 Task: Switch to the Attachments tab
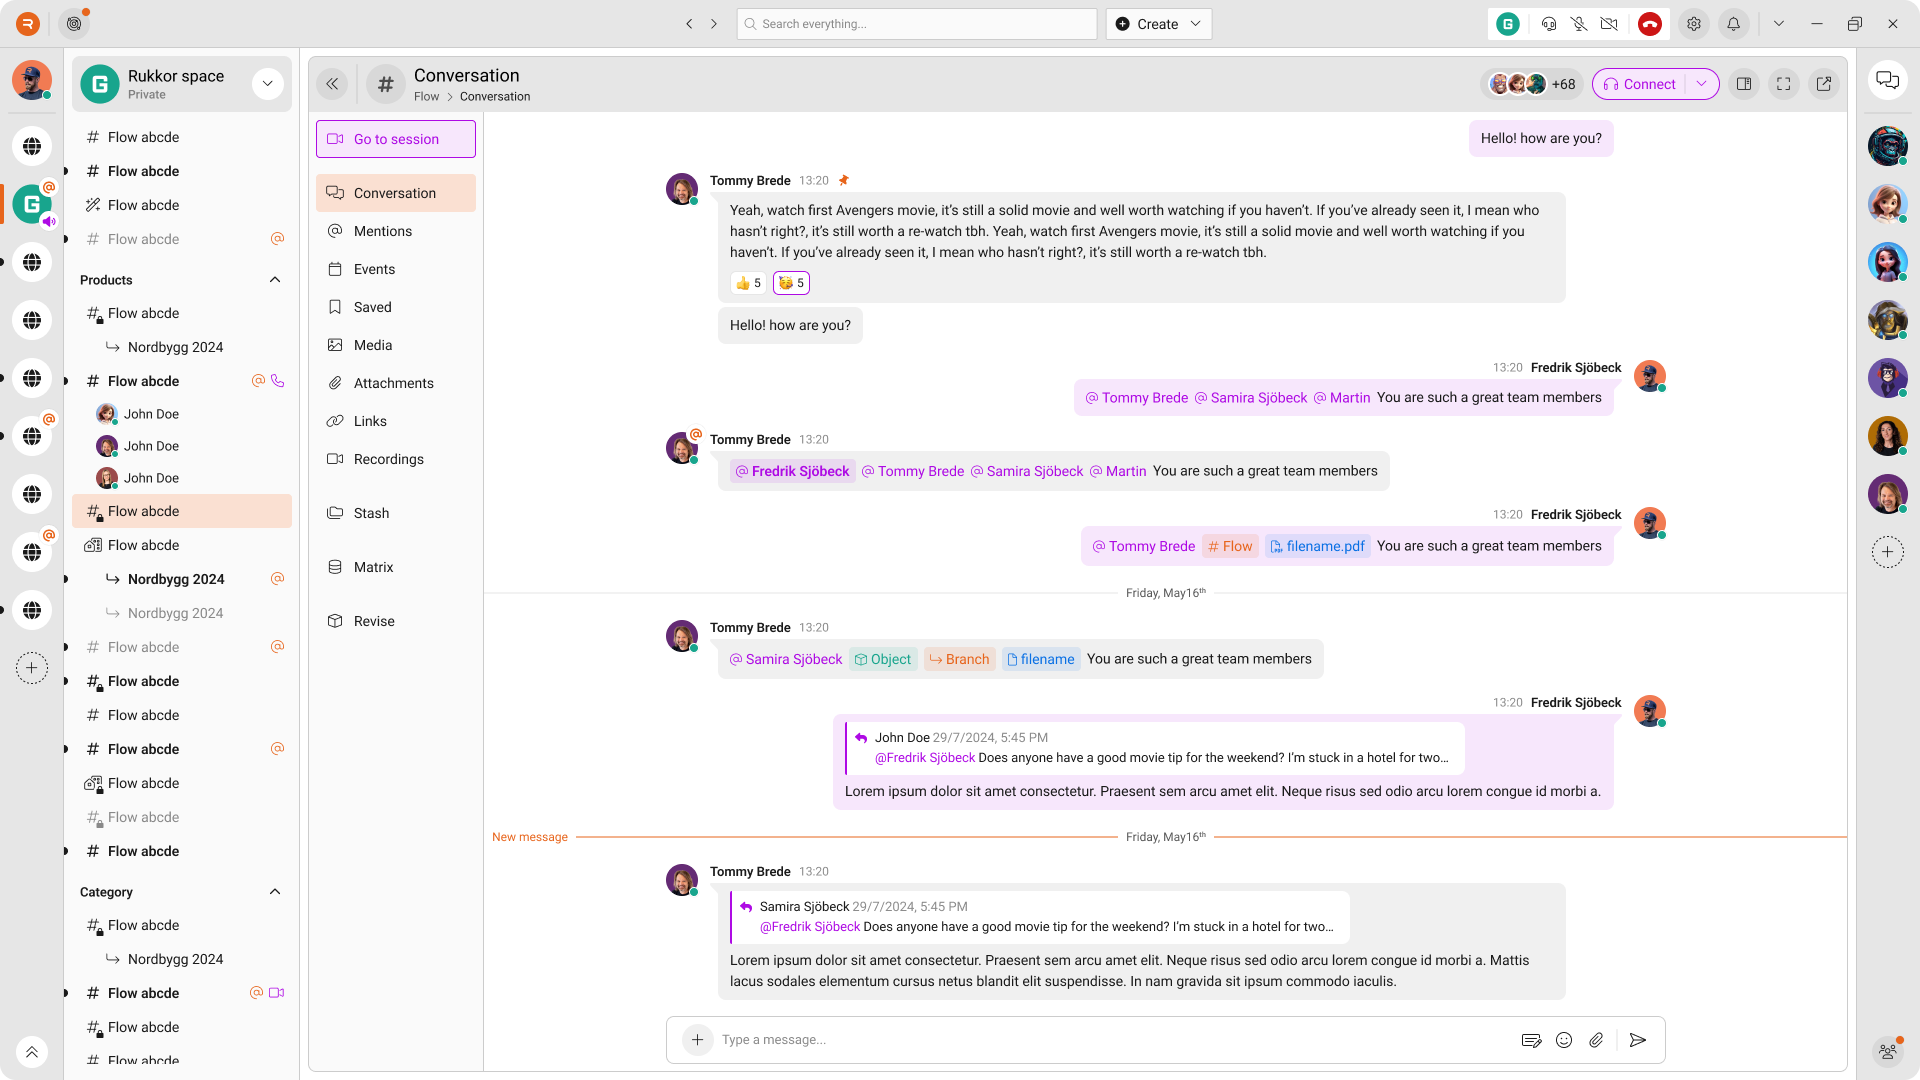pos(393,383)
